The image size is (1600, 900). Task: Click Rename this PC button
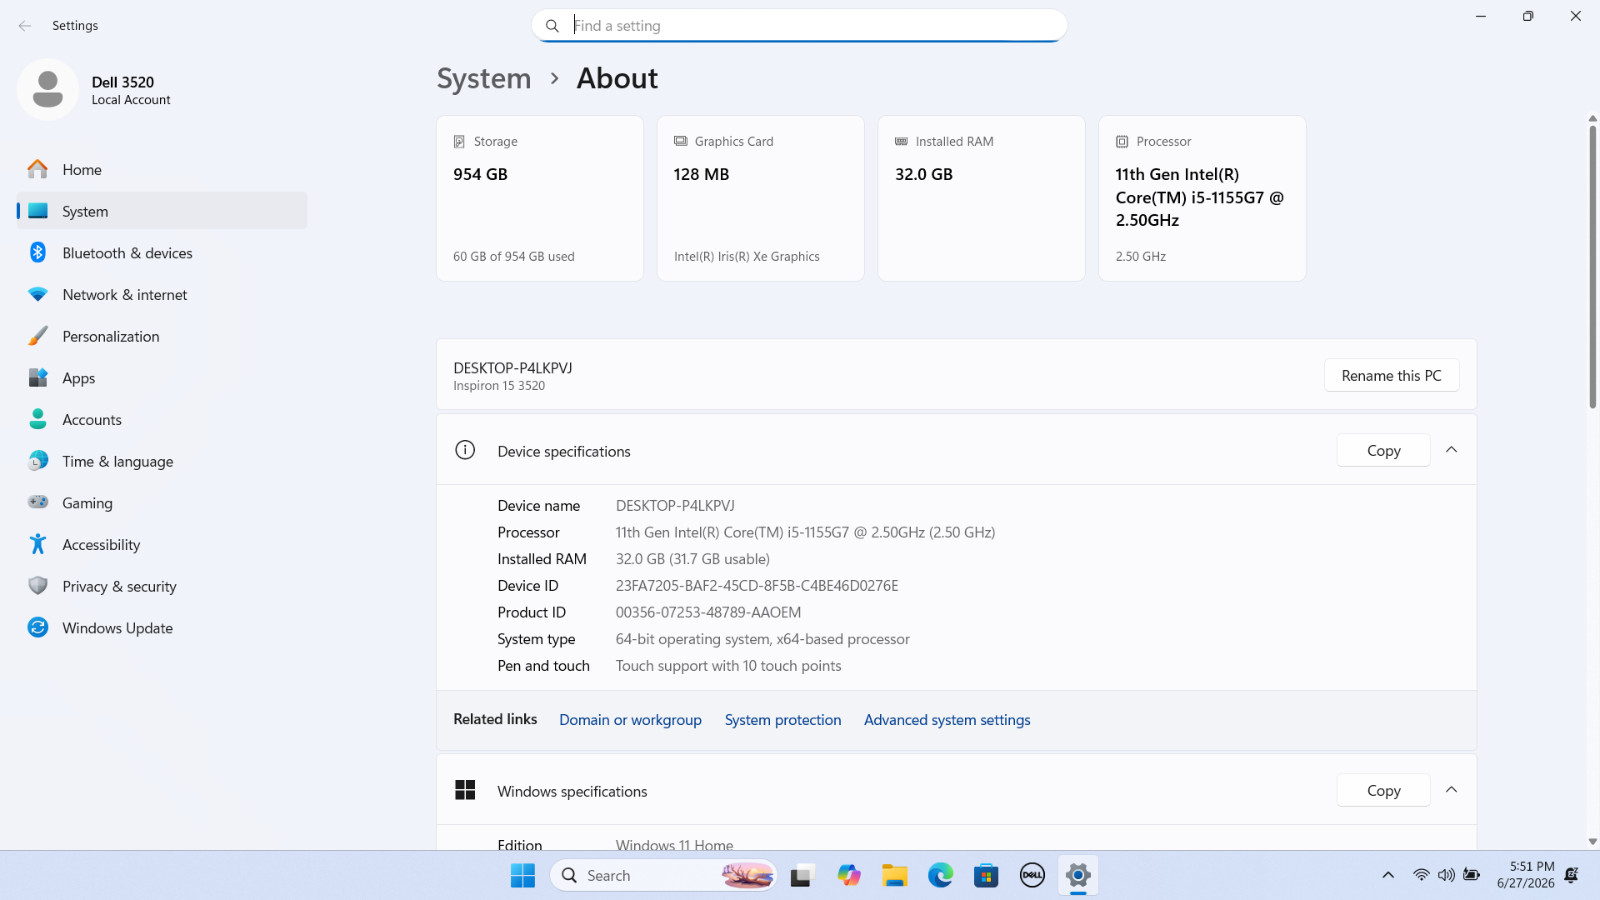point(1392,376)
